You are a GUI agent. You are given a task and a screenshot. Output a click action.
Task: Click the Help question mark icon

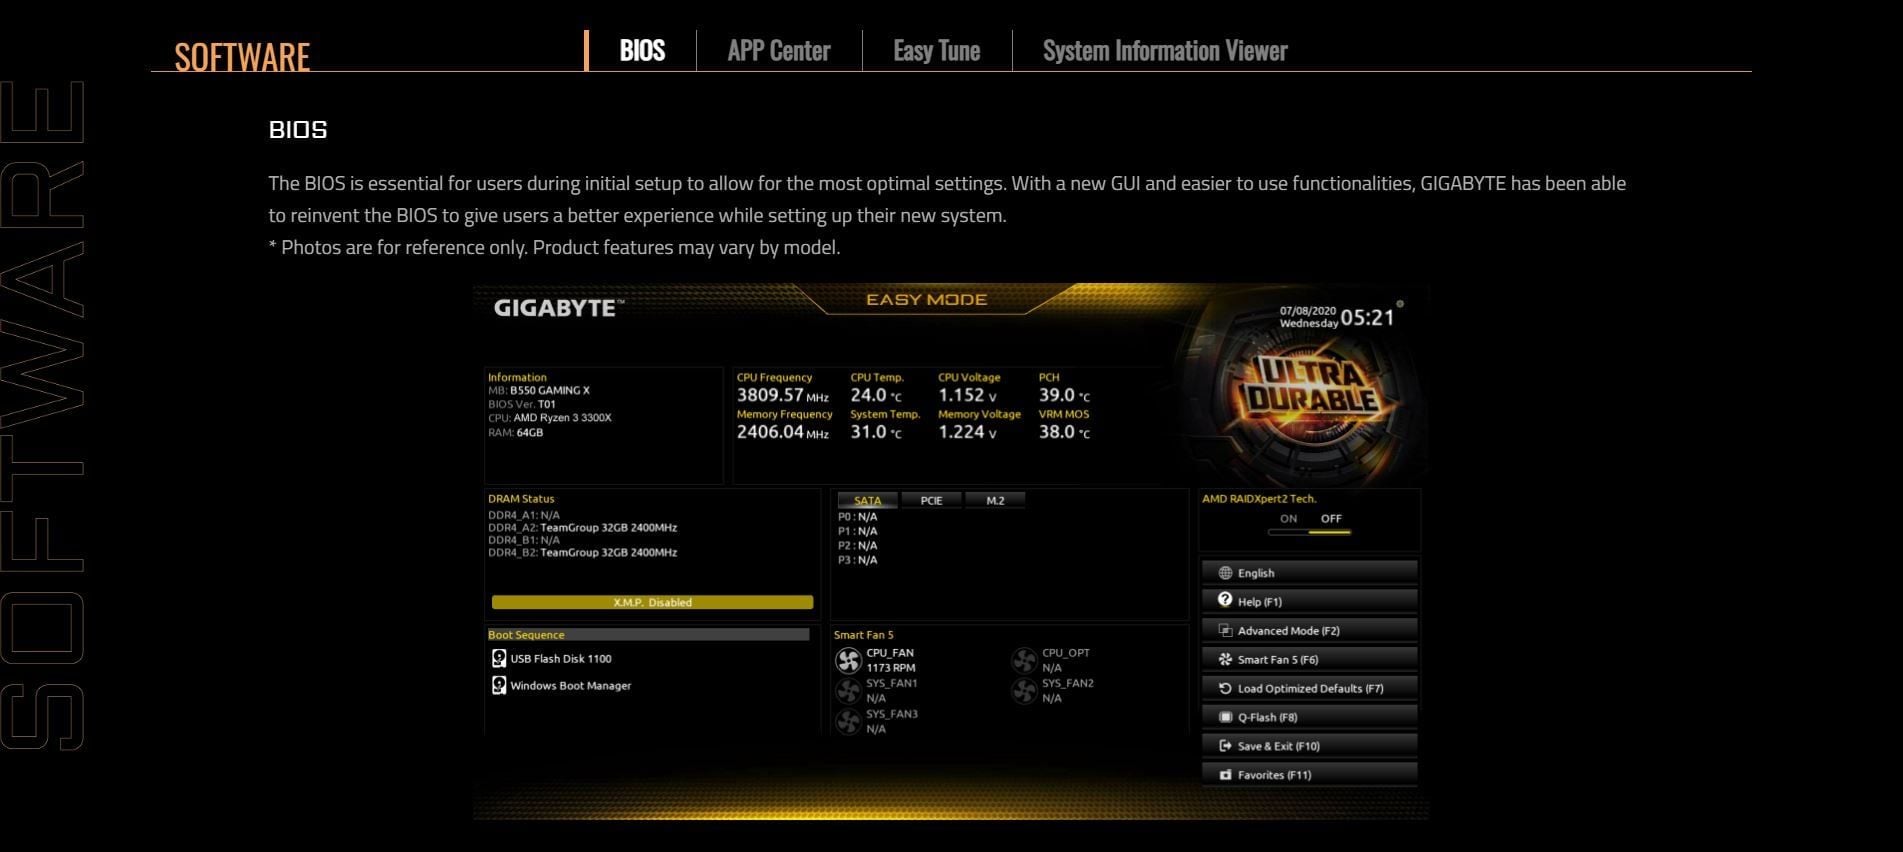point(1225,600)
